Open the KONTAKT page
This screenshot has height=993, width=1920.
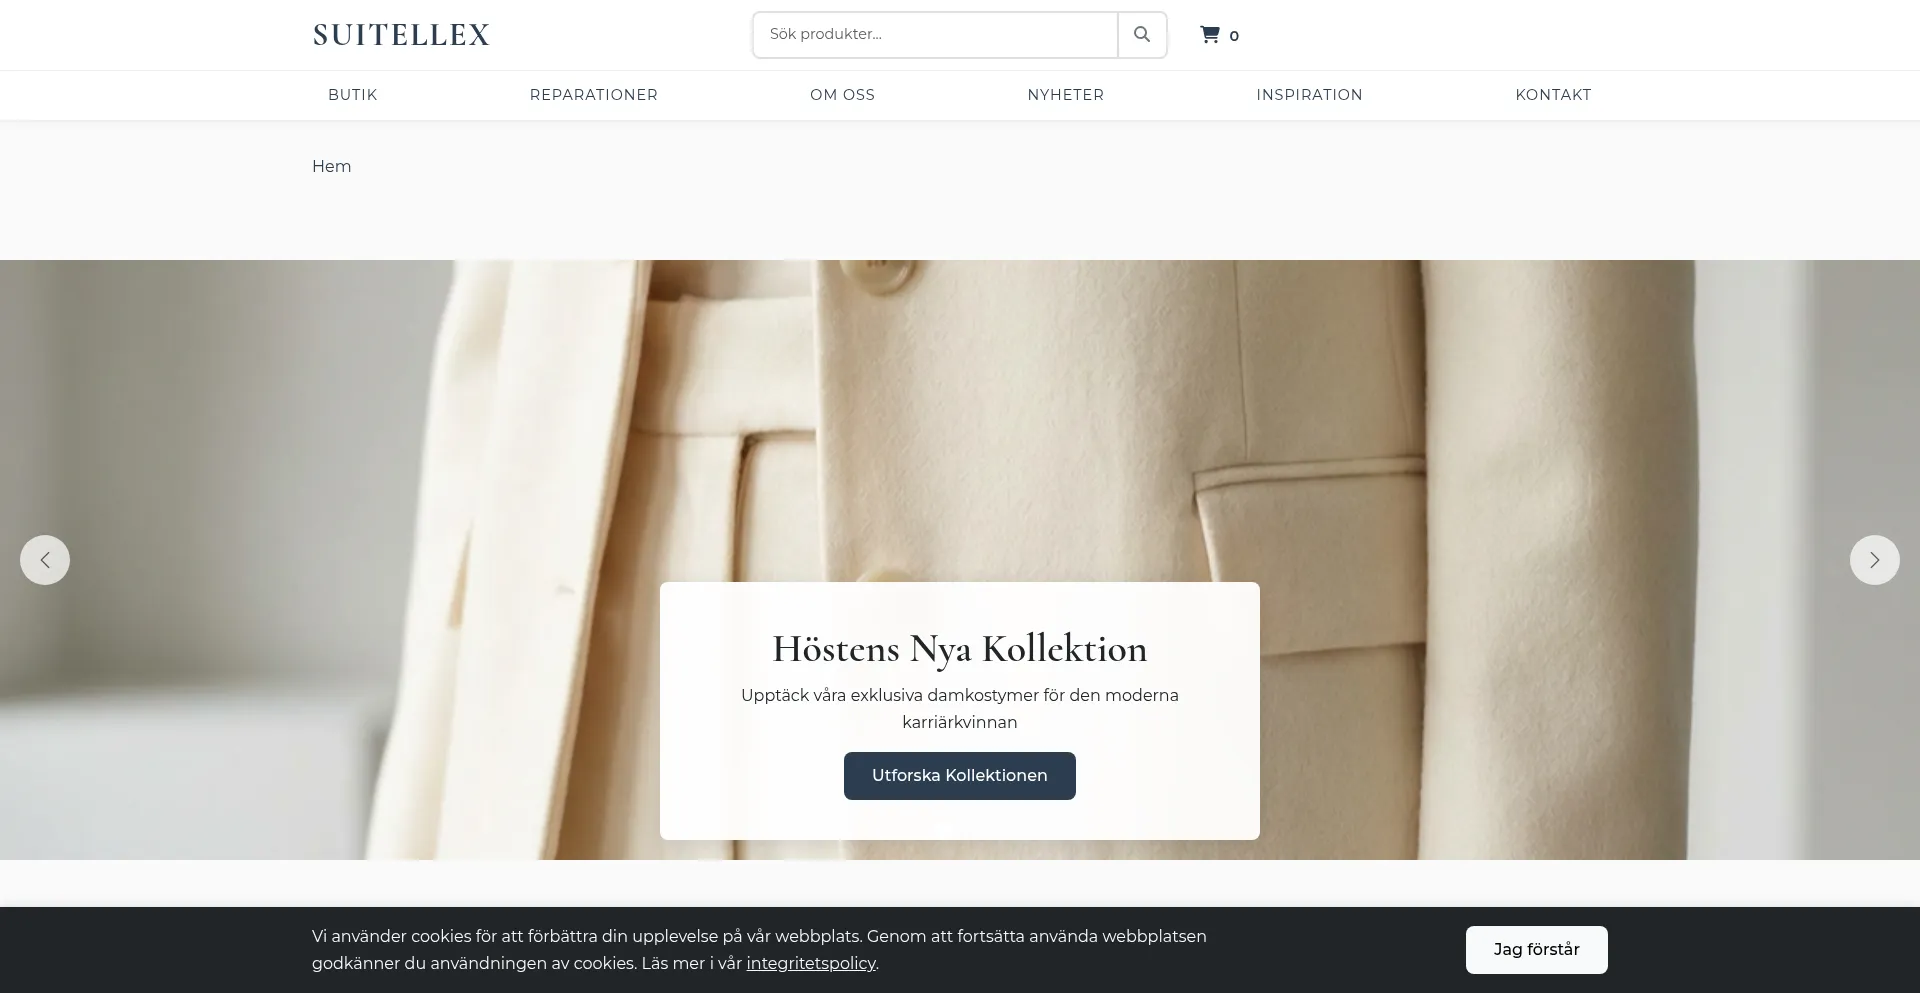[1553, 95]
